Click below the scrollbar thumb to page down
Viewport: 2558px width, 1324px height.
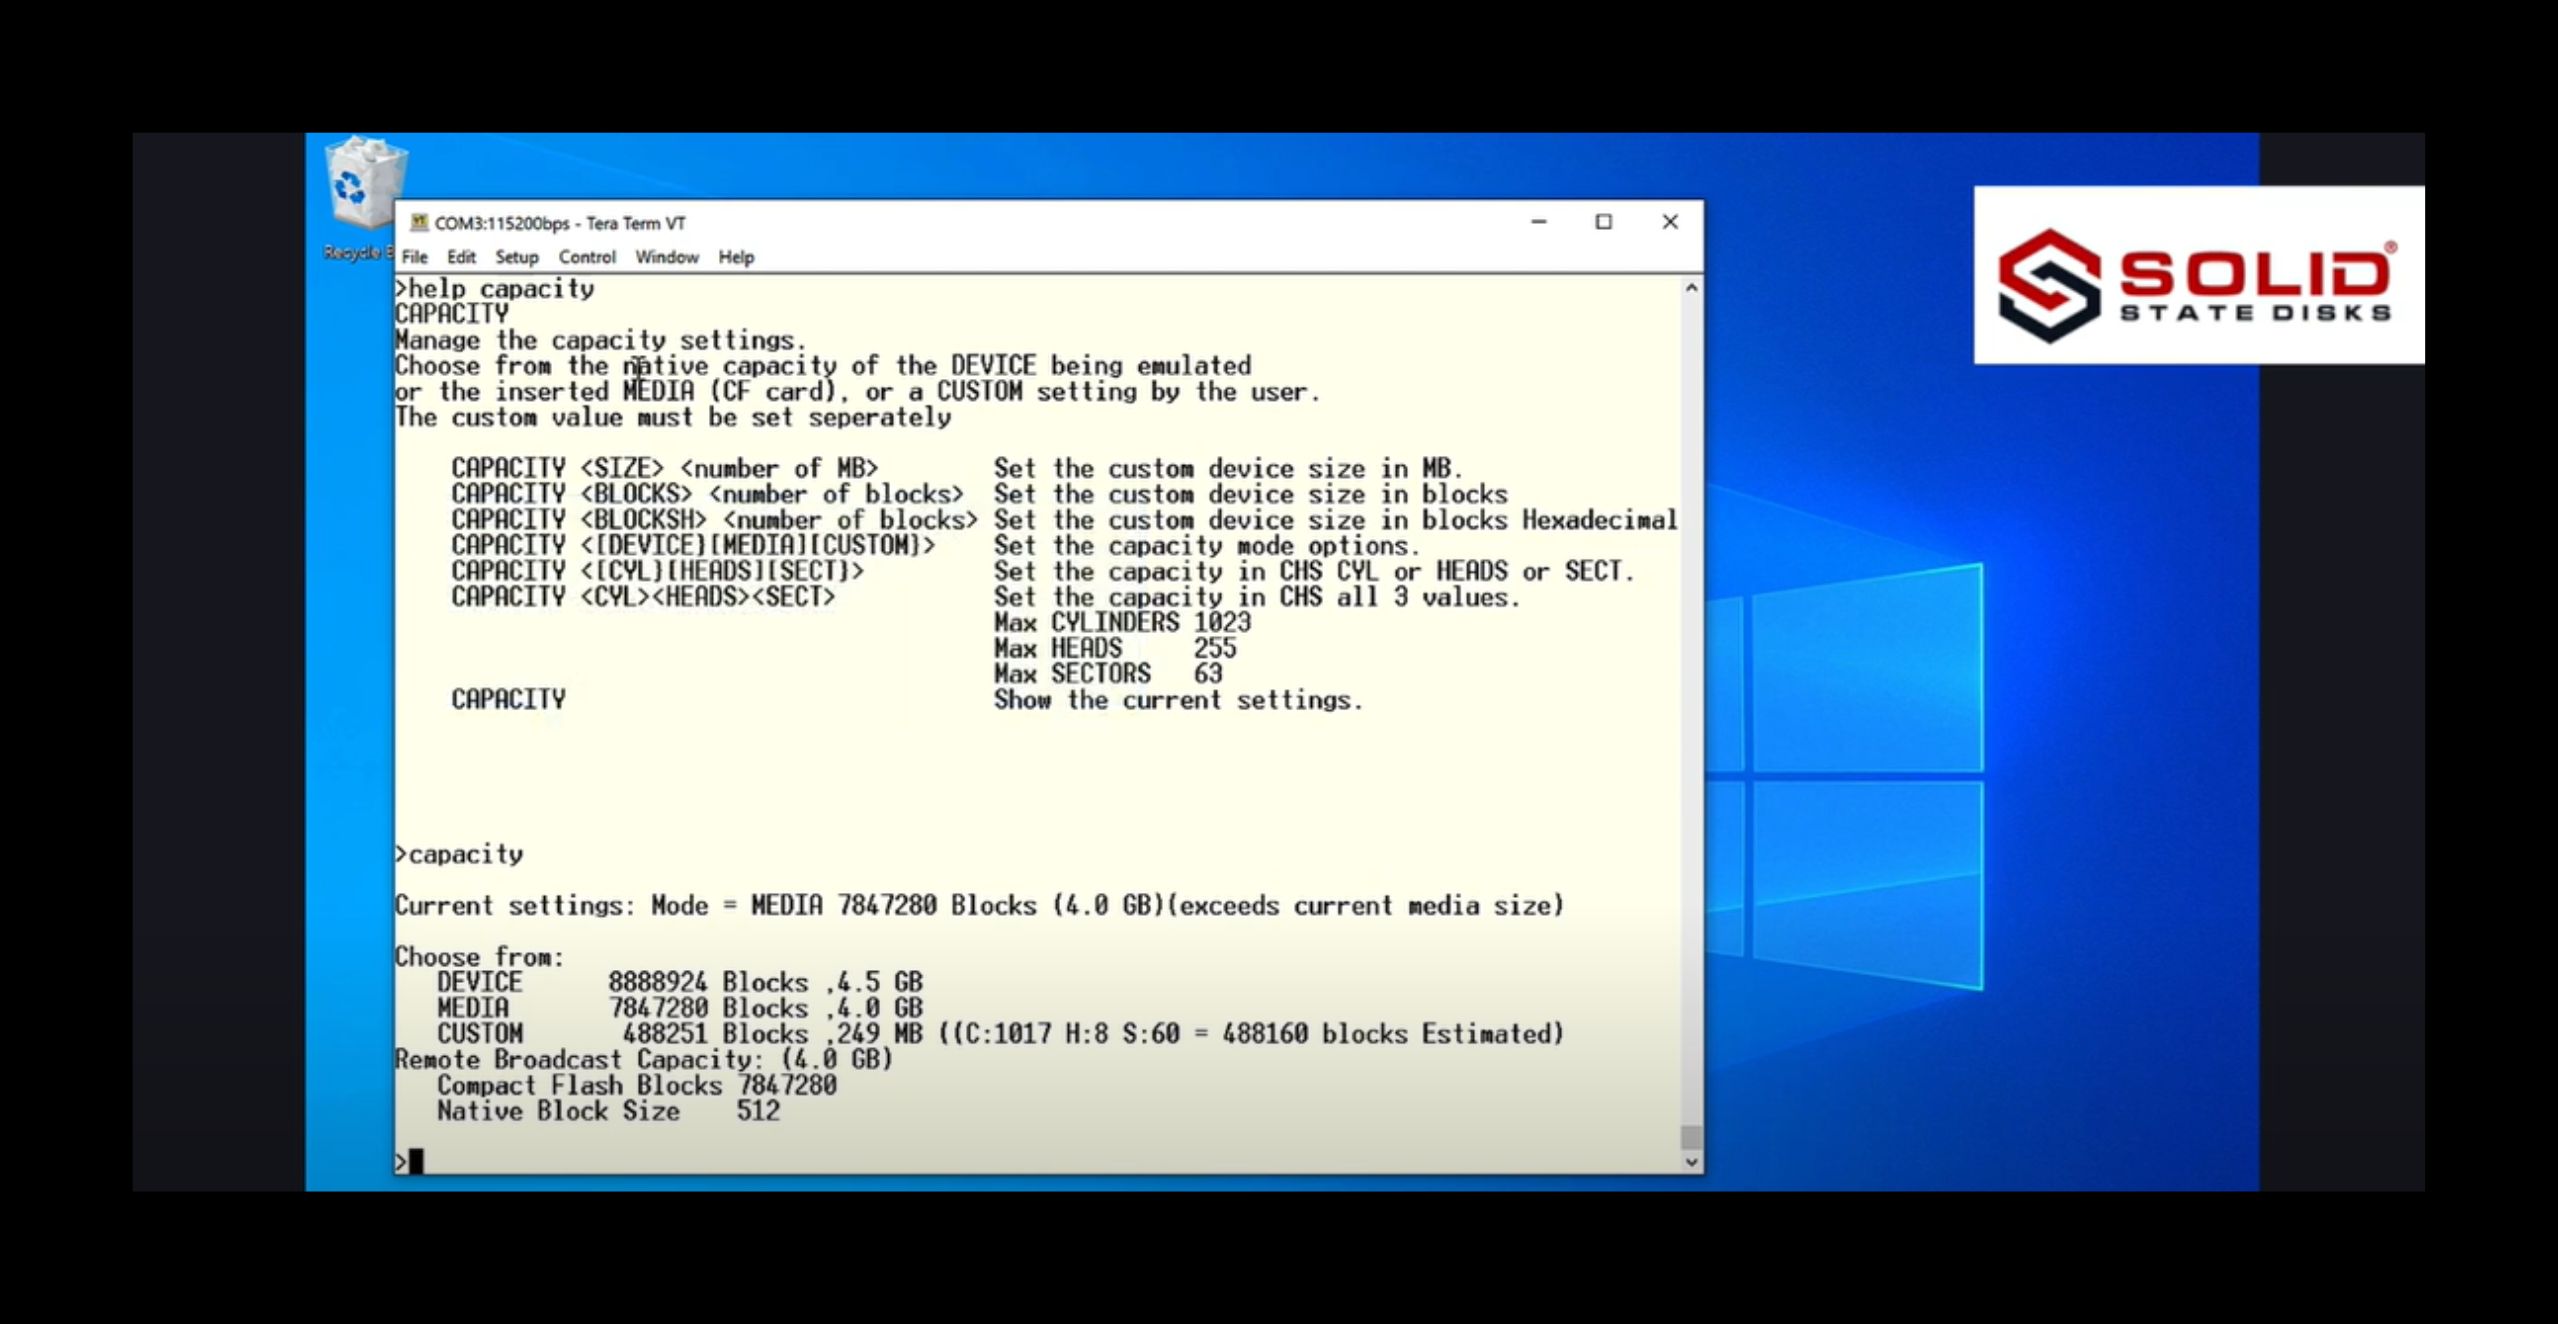click(1690, 1150)
